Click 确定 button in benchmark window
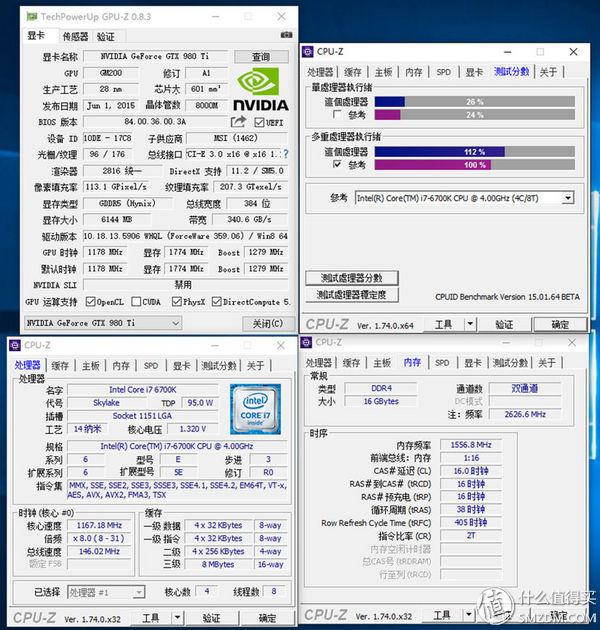 560,324
